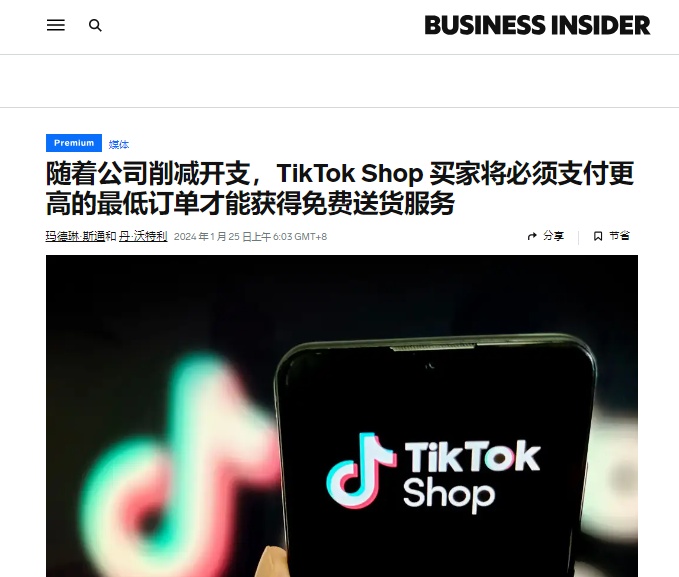Click the bookmark save icon
The width and height of the screenshot is (679, 577).
point(598,236)
